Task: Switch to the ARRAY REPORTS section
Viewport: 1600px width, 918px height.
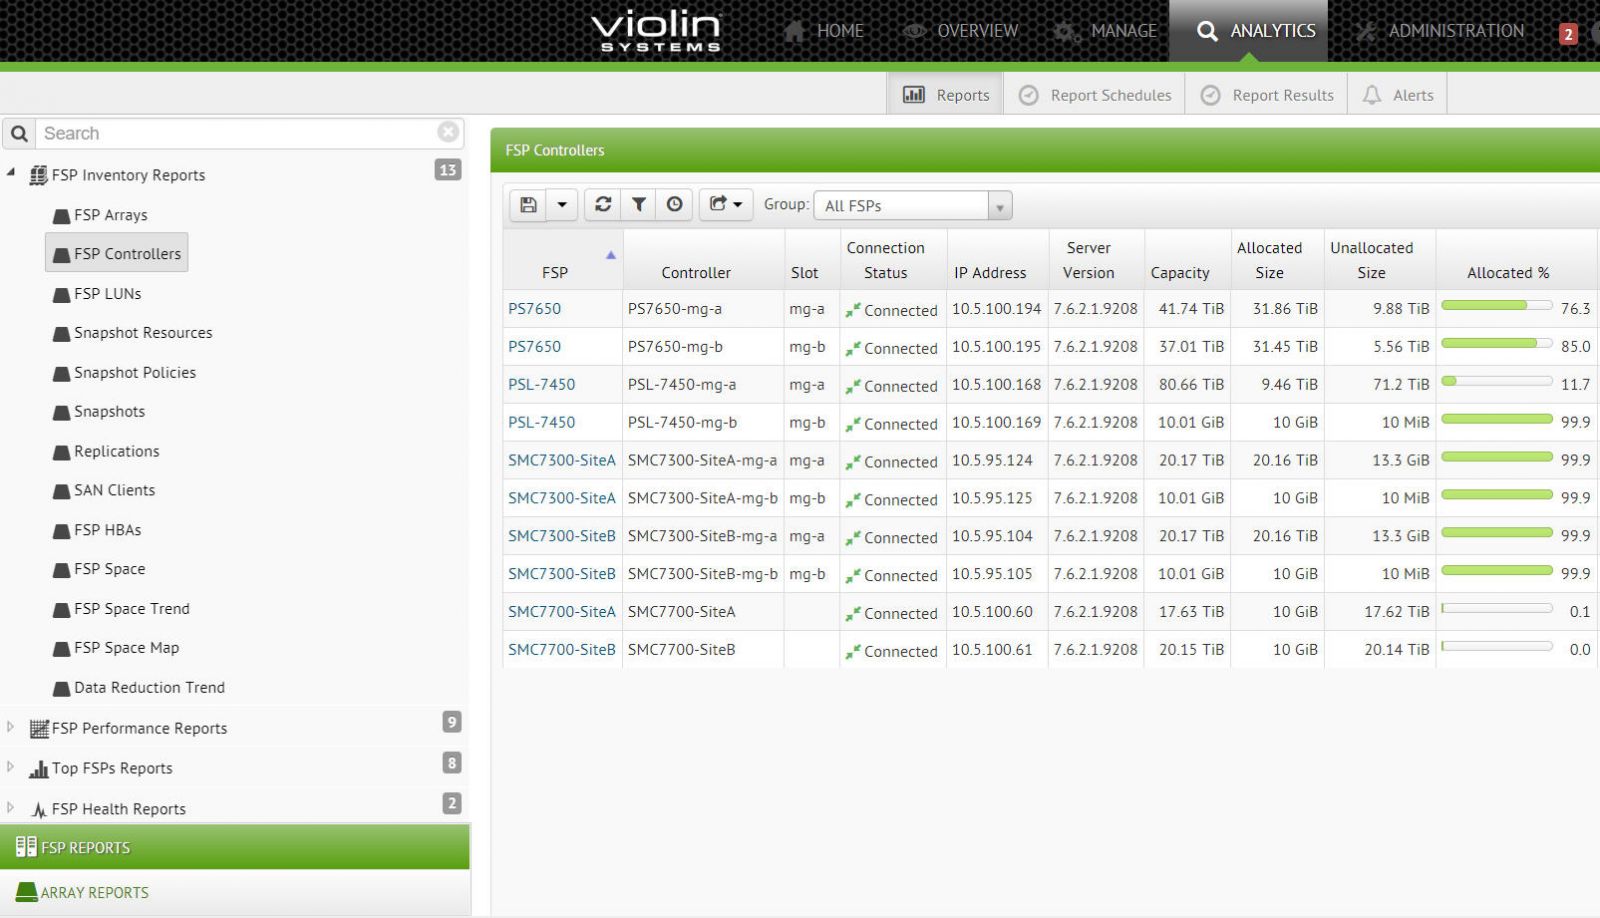Action: point(235,892)
